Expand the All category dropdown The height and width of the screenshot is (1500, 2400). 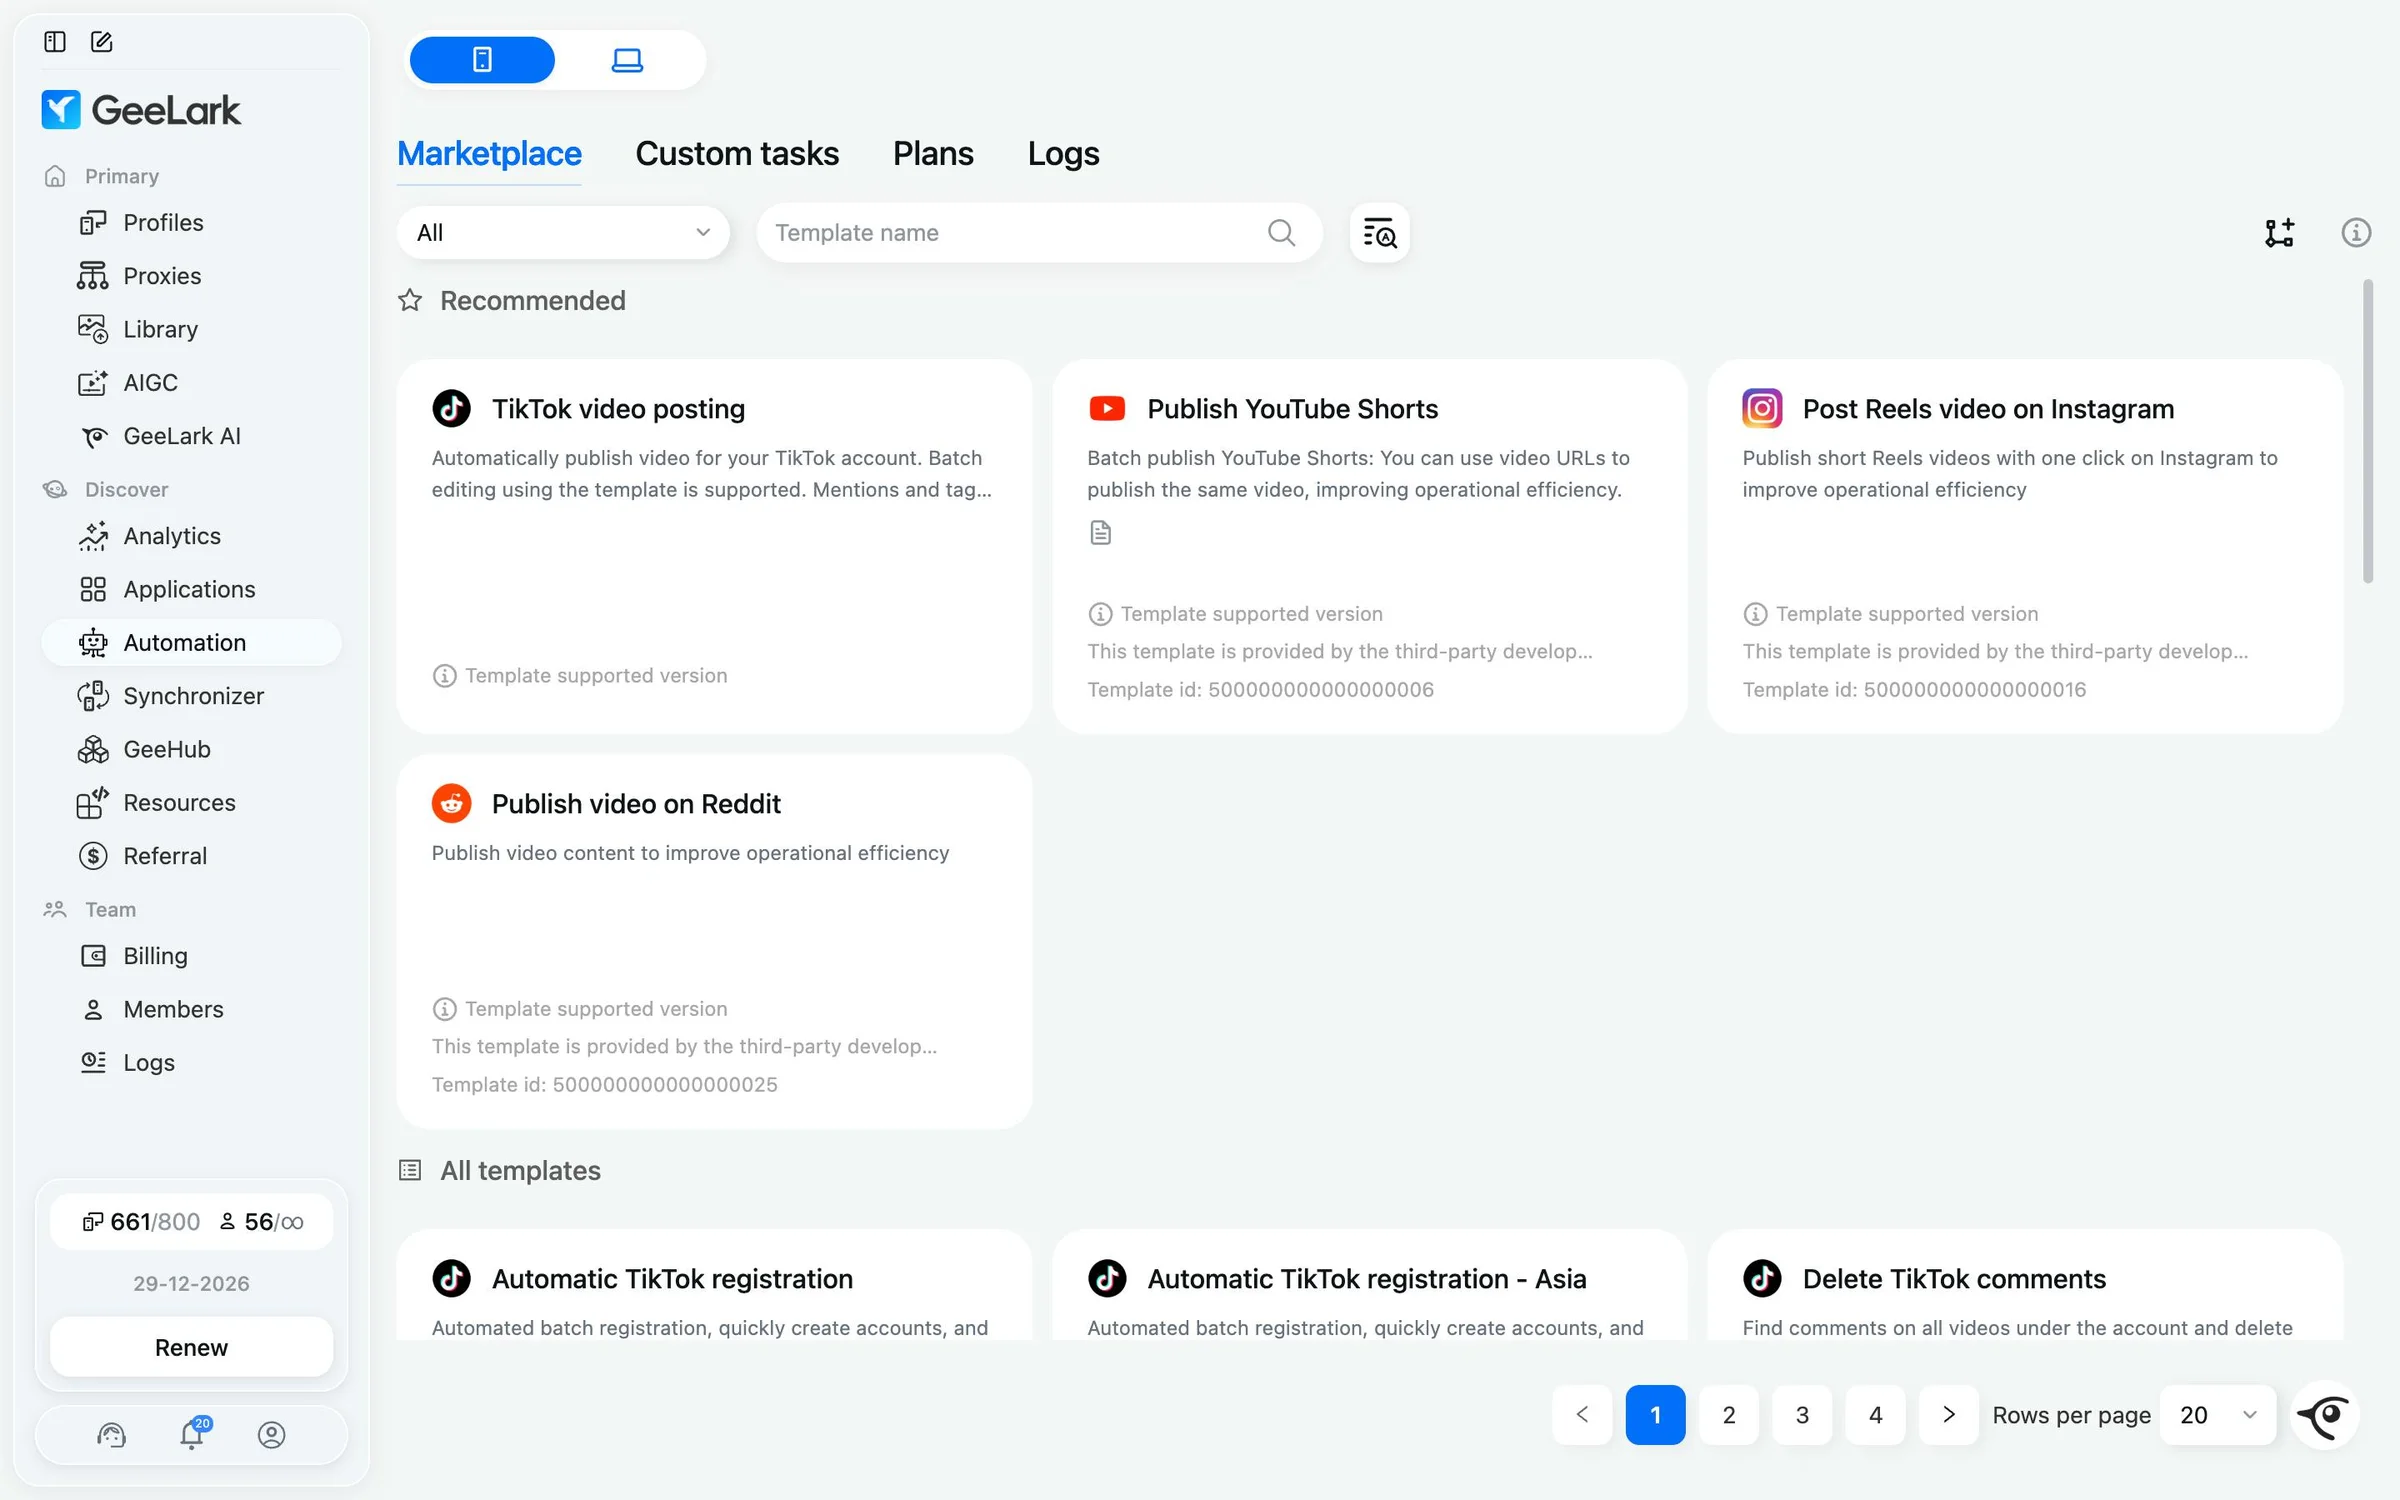pos(563,232)
